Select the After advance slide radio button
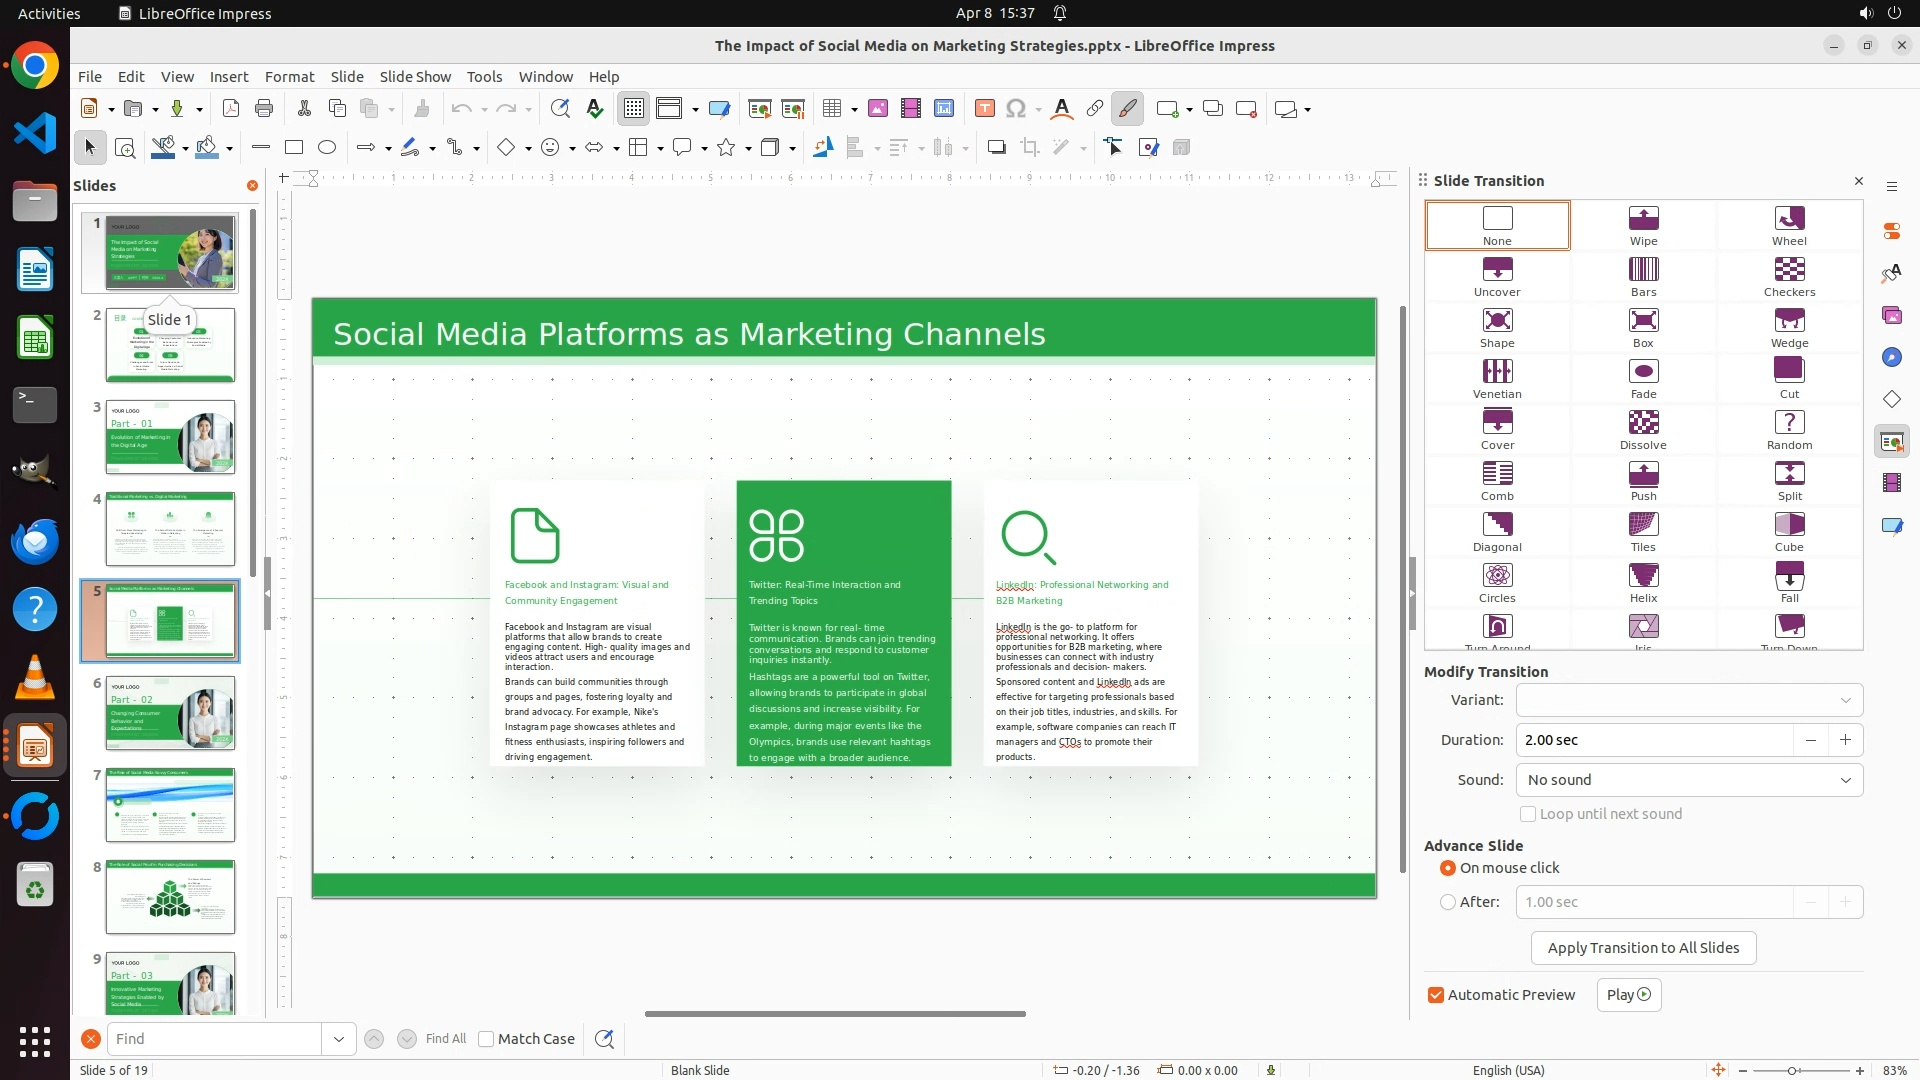The image size is (1920, 1080). pos(1447,902)
